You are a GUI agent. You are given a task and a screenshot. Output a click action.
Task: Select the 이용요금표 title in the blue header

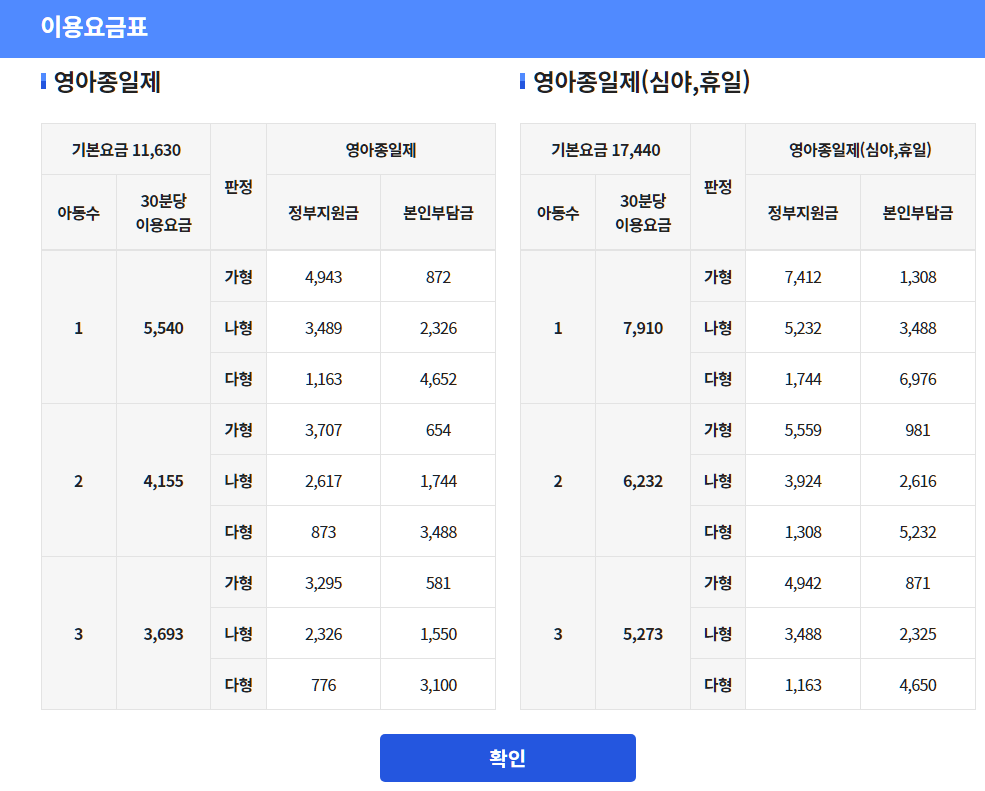(94, 27)
